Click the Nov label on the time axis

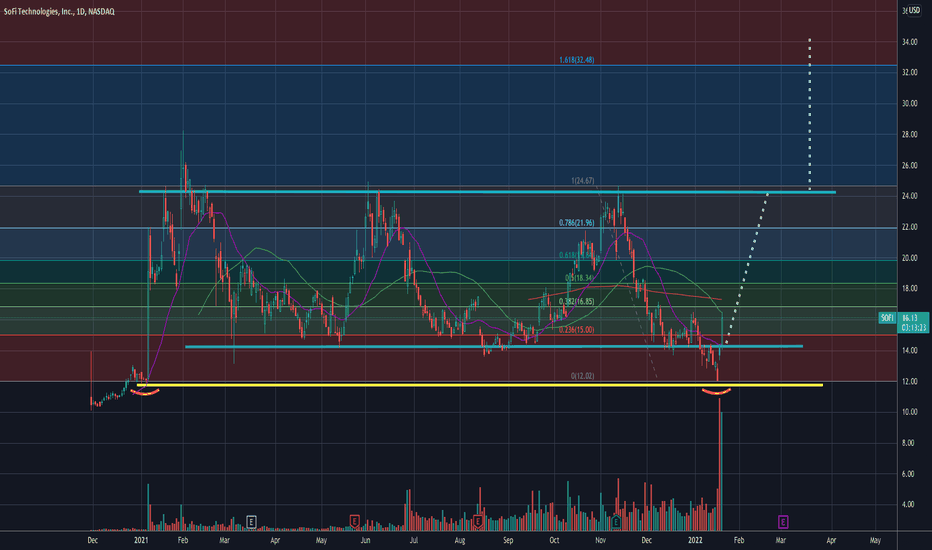click(x=600, y=540)
